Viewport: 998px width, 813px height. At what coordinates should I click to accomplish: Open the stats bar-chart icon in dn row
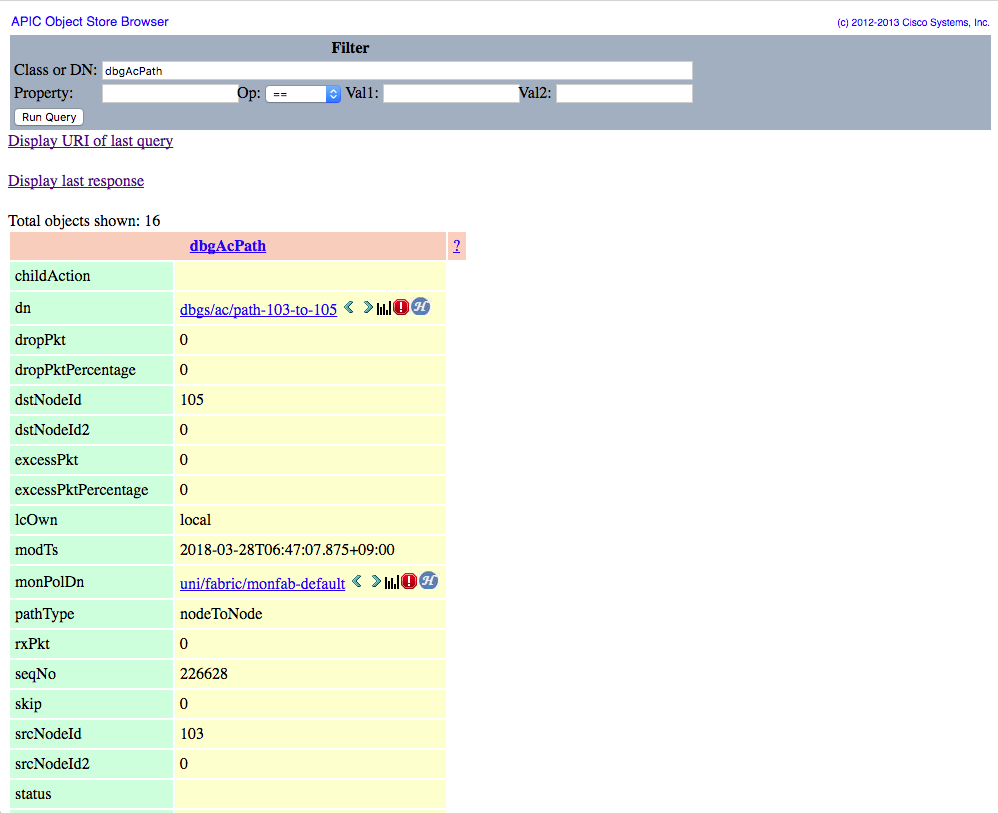pos(384,309)
